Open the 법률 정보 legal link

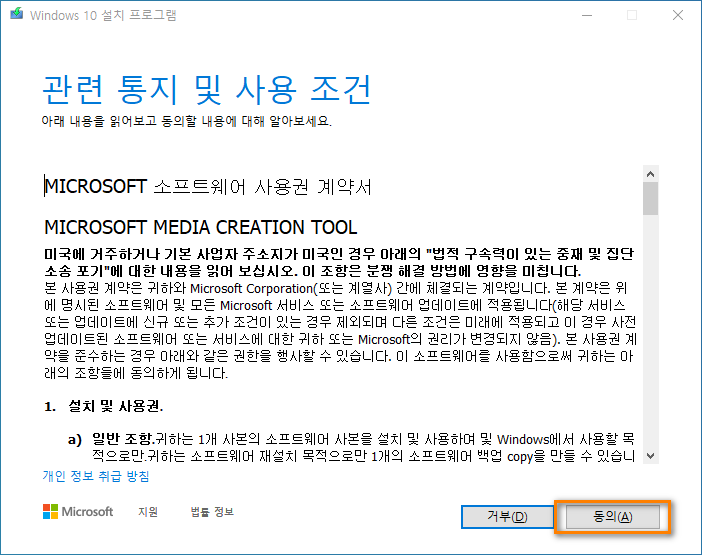(212, 512)
